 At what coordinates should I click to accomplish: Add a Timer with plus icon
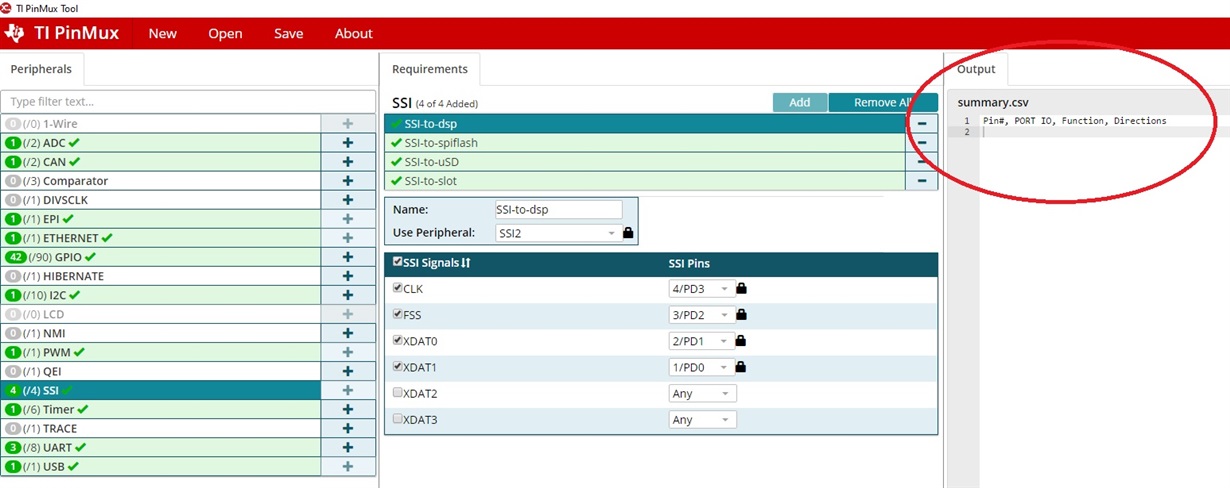click(348, 409)
